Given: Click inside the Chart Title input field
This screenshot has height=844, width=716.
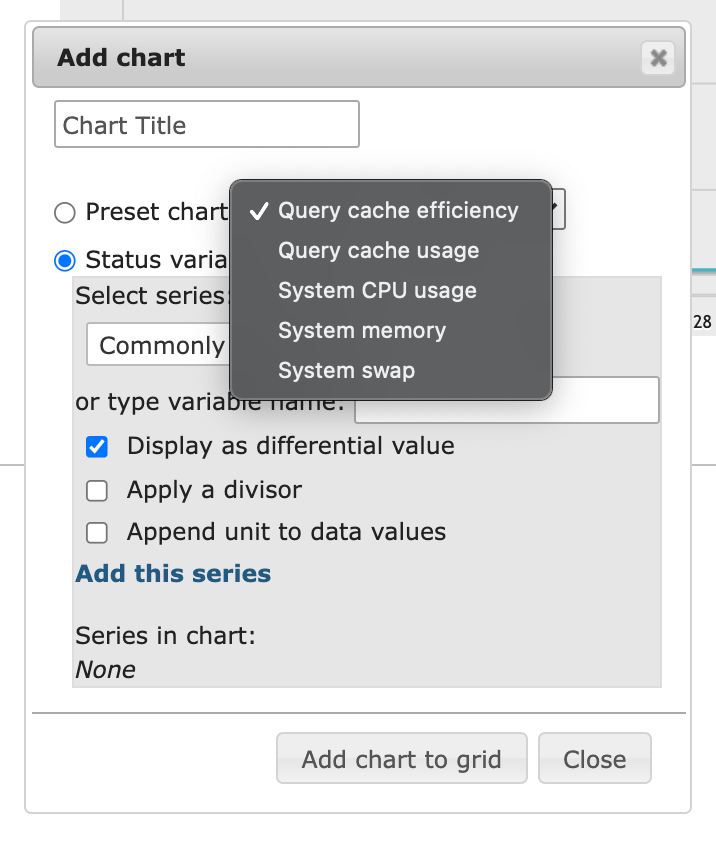Looking at the screenshot, I should [206, 123].
